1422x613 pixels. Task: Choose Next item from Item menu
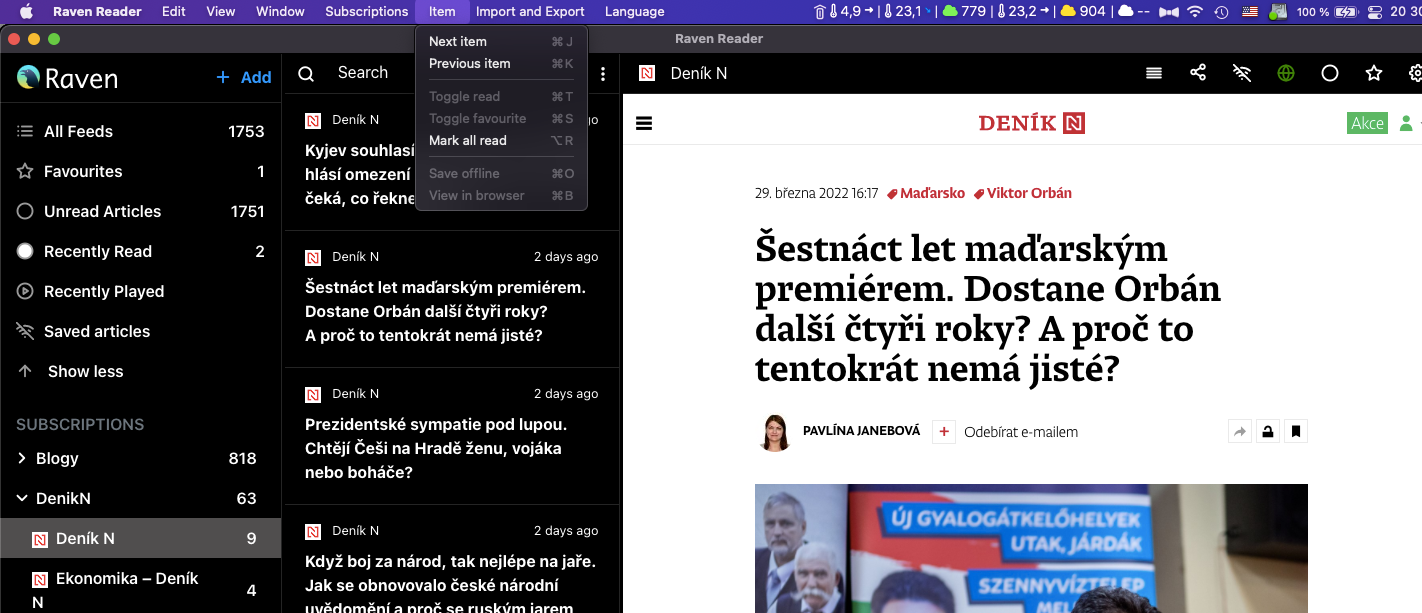coord(501,41)
